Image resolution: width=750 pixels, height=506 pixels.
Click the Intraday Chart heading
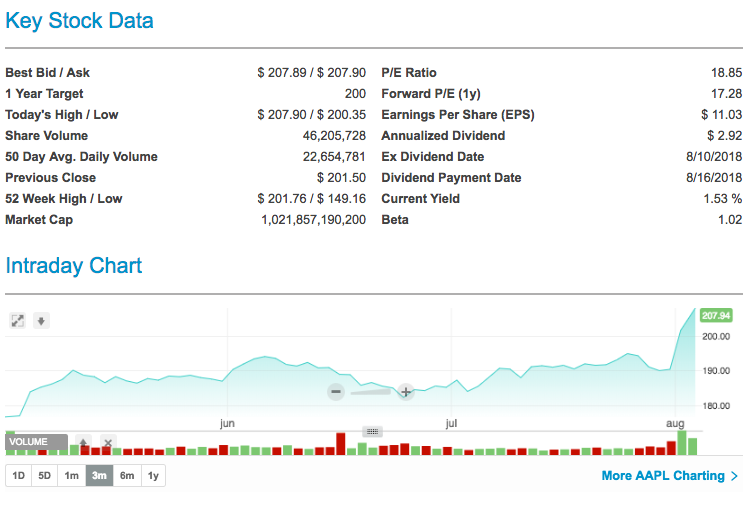[x=74, y=266]
